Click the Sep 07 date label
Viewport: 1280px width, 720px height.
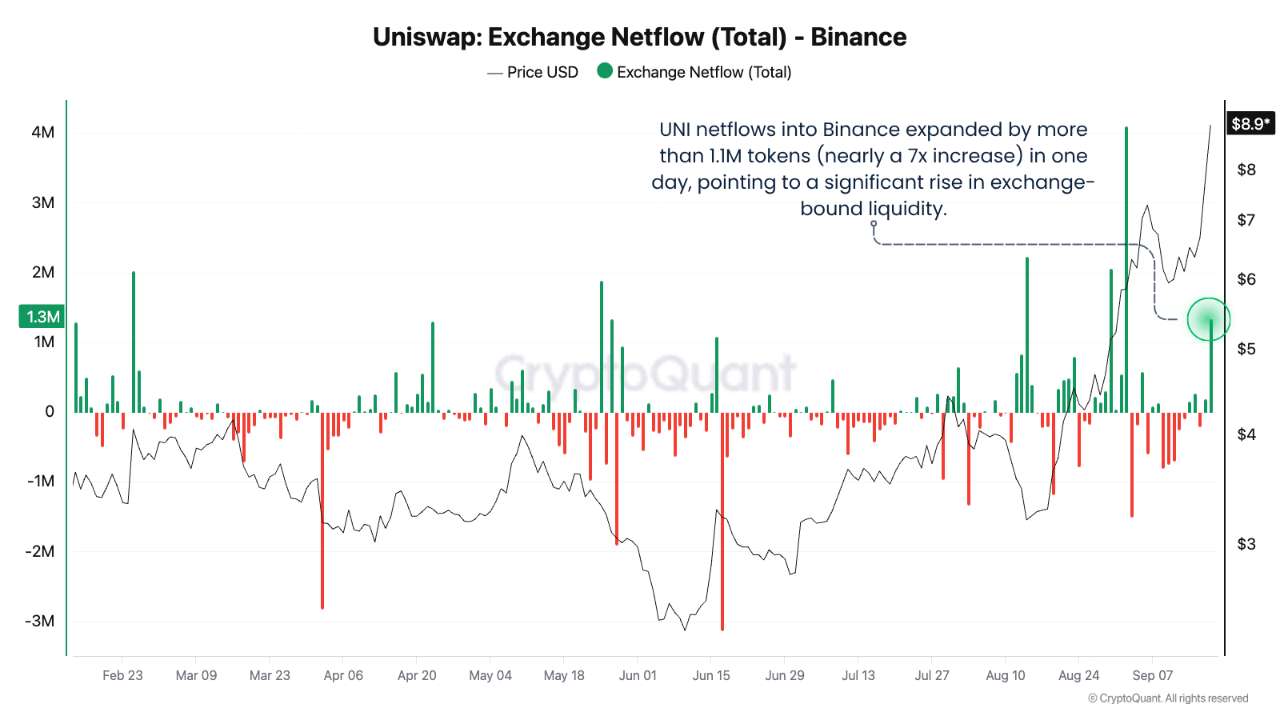point(1152,676)
